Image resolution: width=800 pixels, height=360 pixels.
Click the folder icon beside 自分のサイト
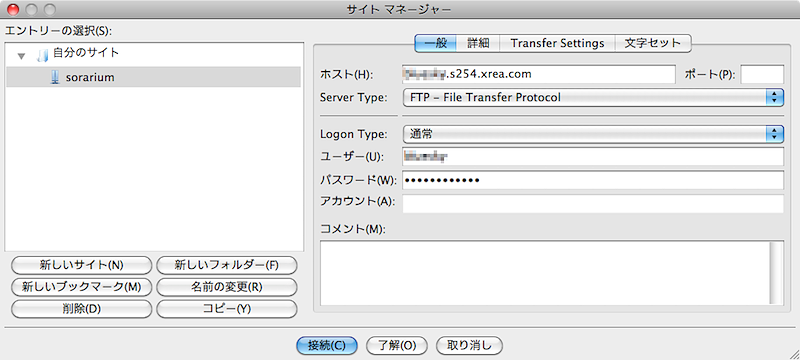click(x=42, y=55)
